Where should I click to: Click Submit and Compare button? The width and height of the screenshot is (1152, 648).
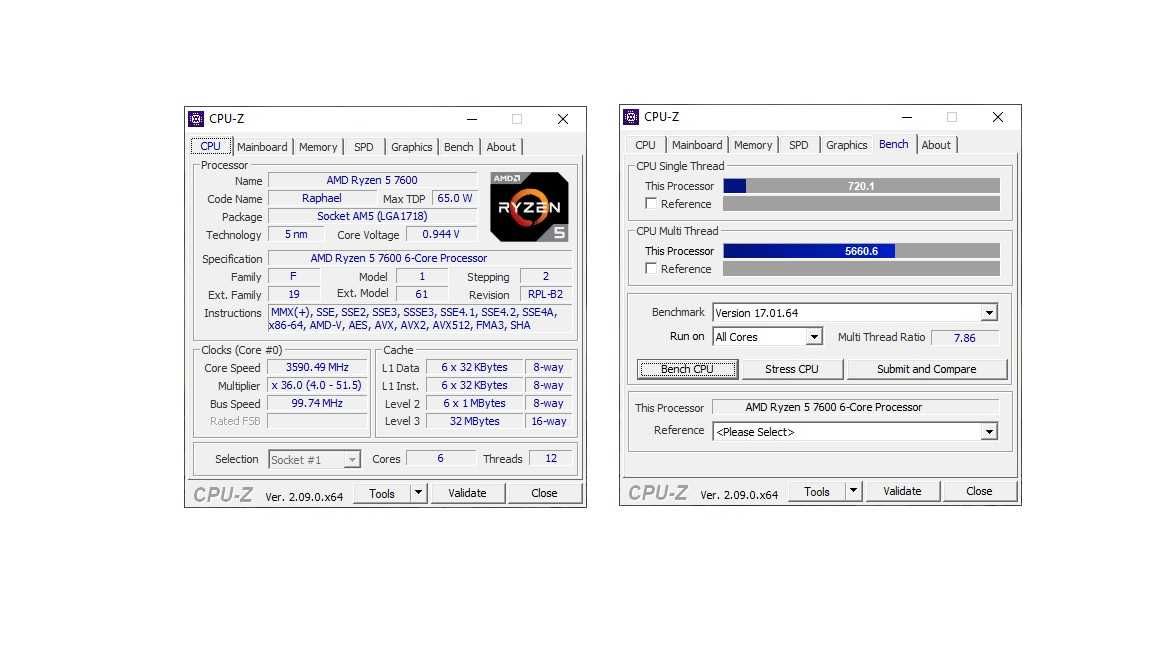pyautogui.click(x=926, y=369)
